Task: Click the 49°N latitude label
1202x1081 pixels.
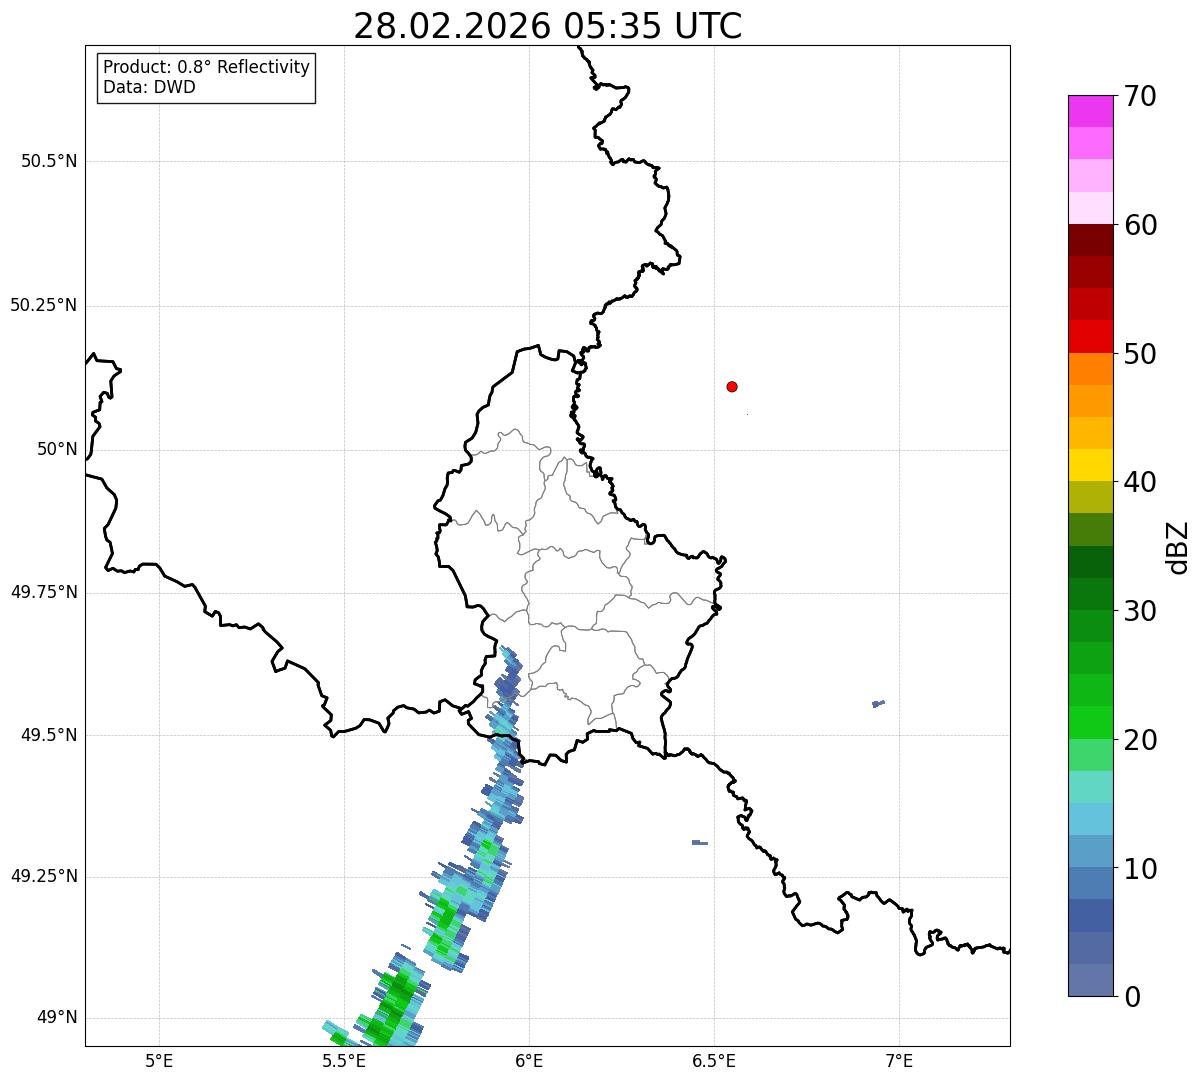Action: pos(57,1018)
